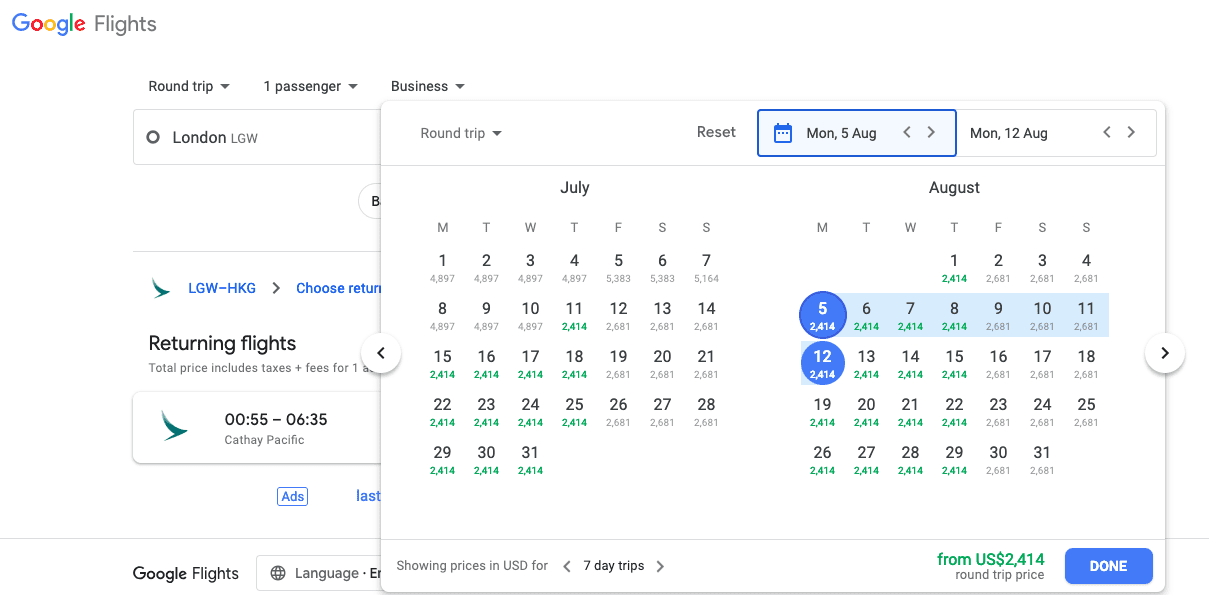Select July 5 priced 5,383
This screenshot has height=595, width=1209.
point(619,267)
